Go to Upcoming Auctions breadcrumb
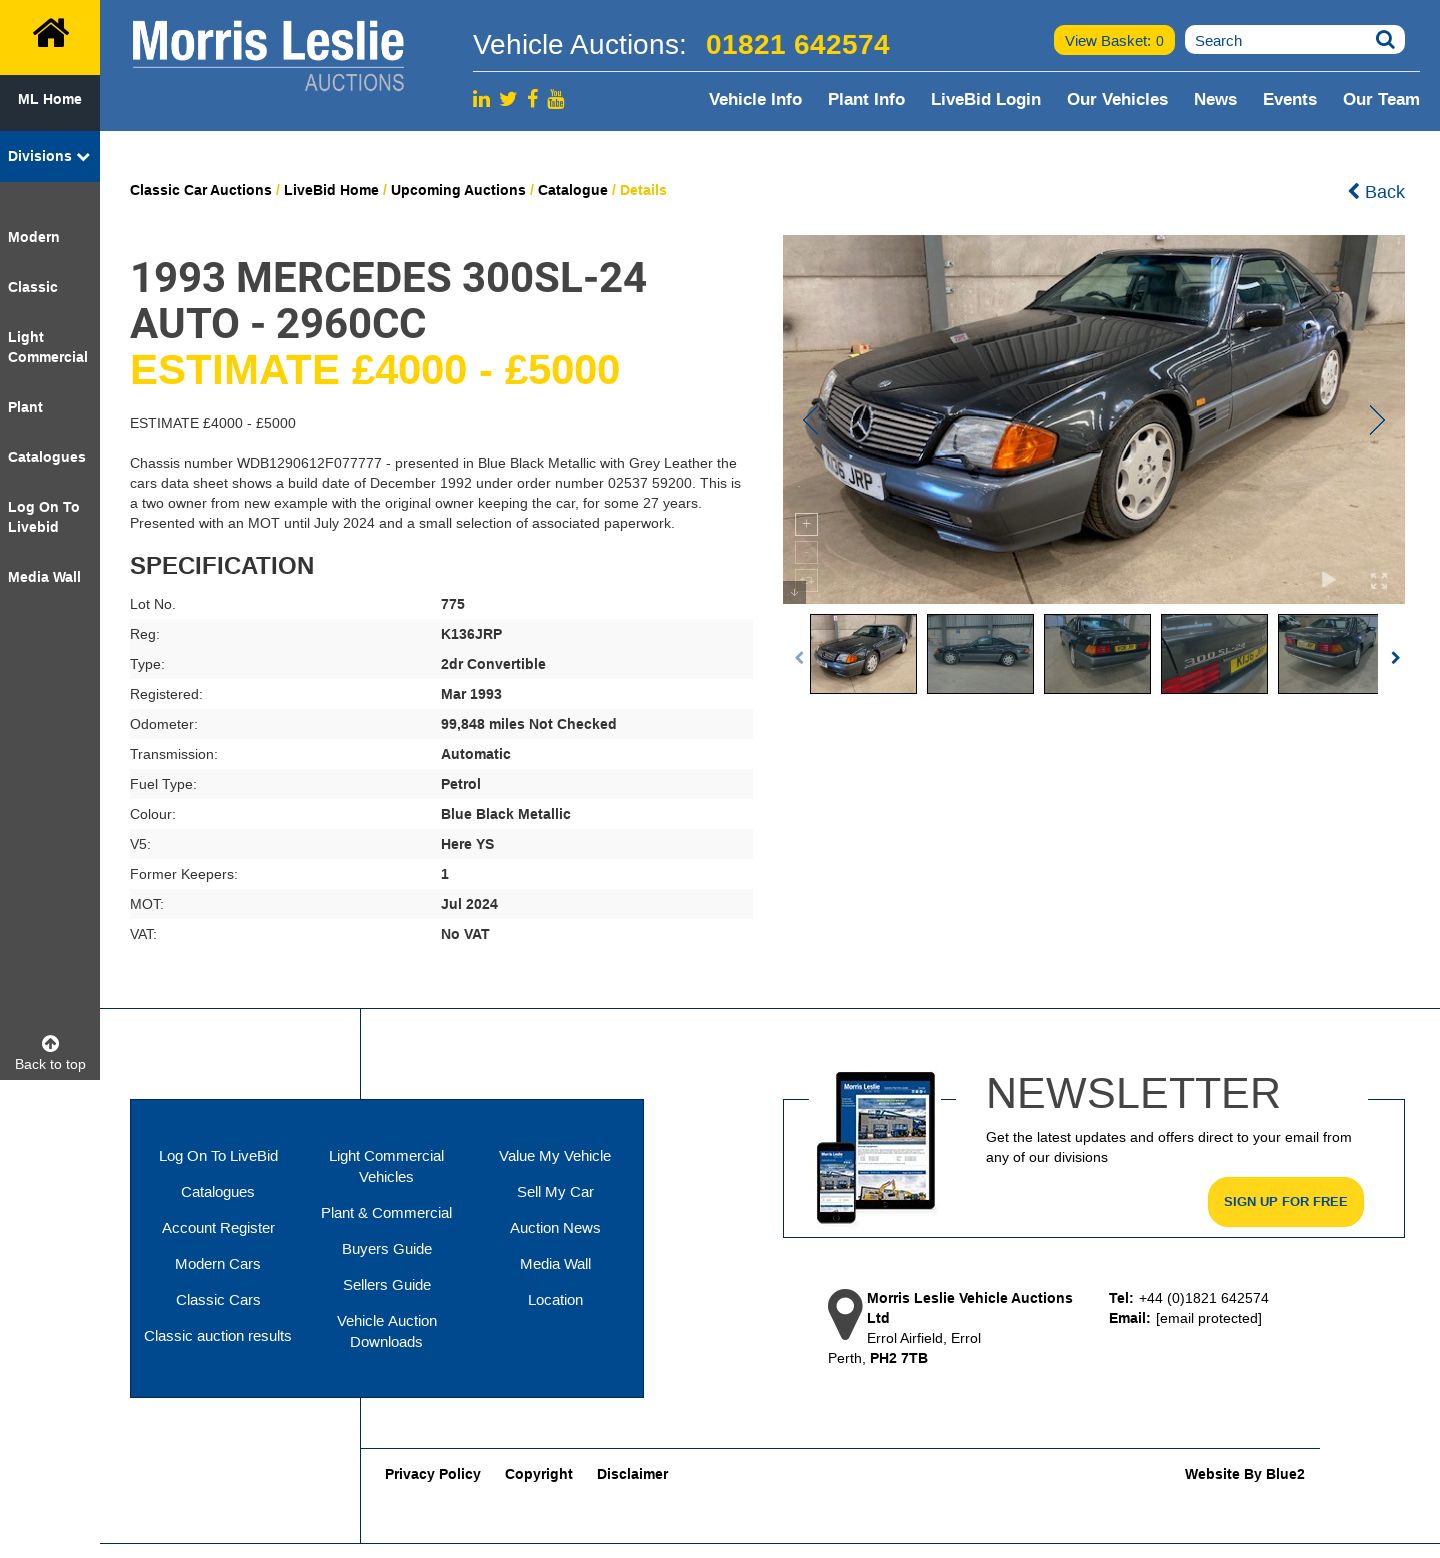 point(458,190)
